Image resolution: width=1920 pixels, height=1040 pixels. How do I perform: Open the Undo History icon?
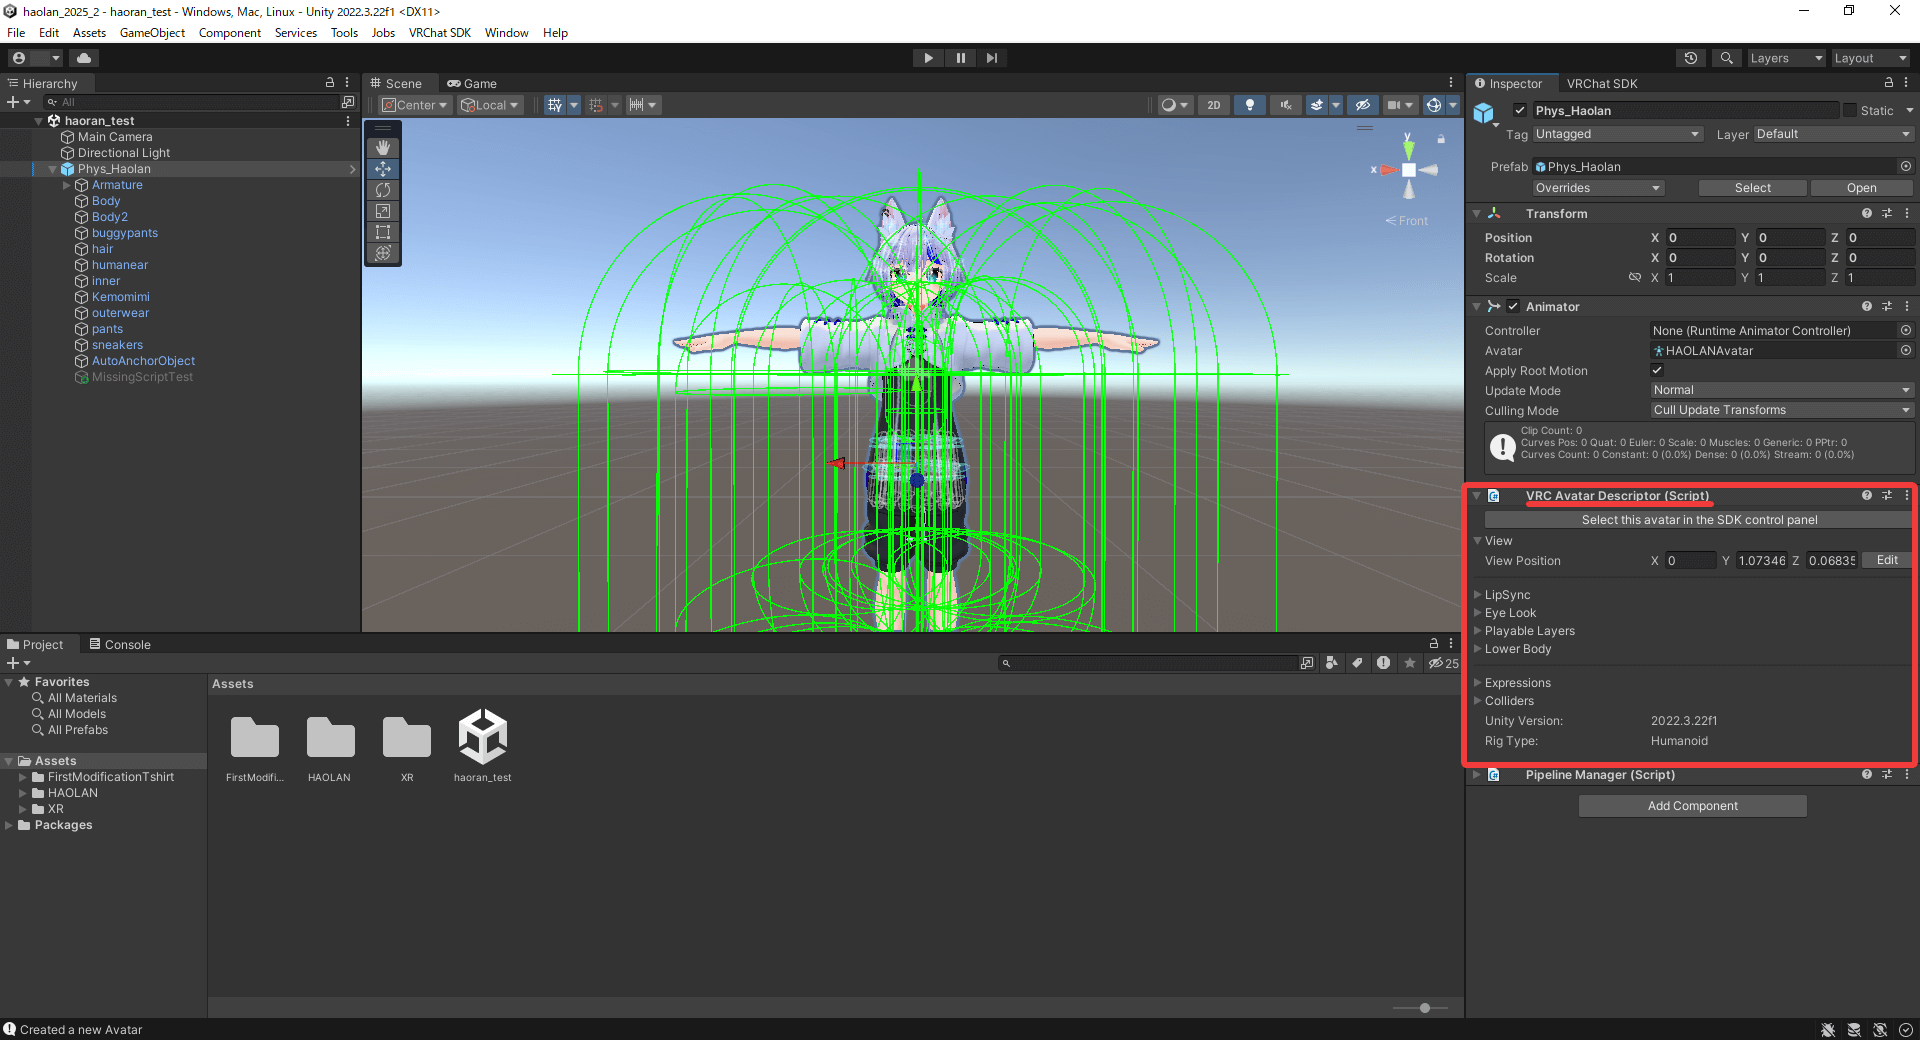point(1691,58)
